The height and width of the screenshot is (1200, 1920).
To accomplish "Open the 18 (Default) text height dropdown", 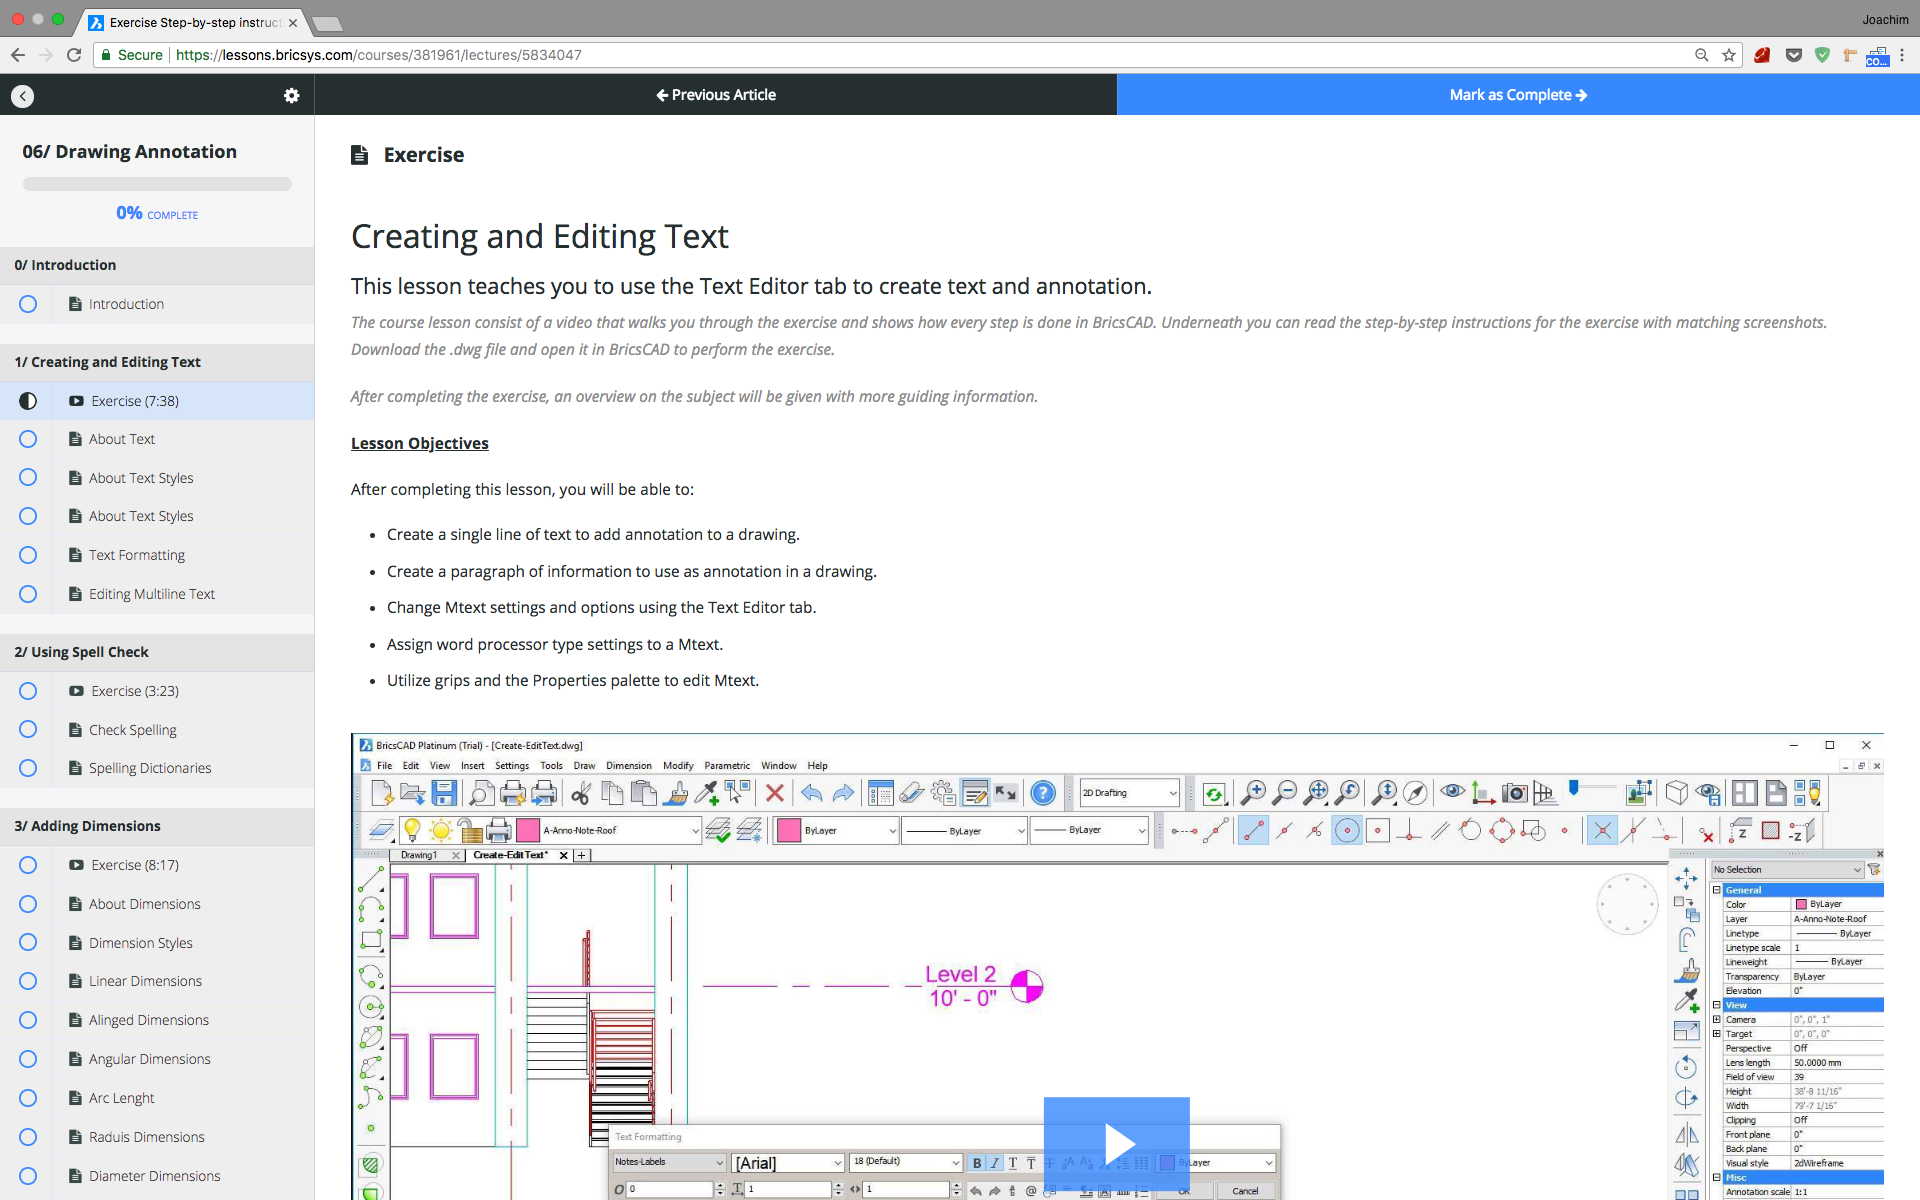I will pyautogui.click(x=906, y=1162).
